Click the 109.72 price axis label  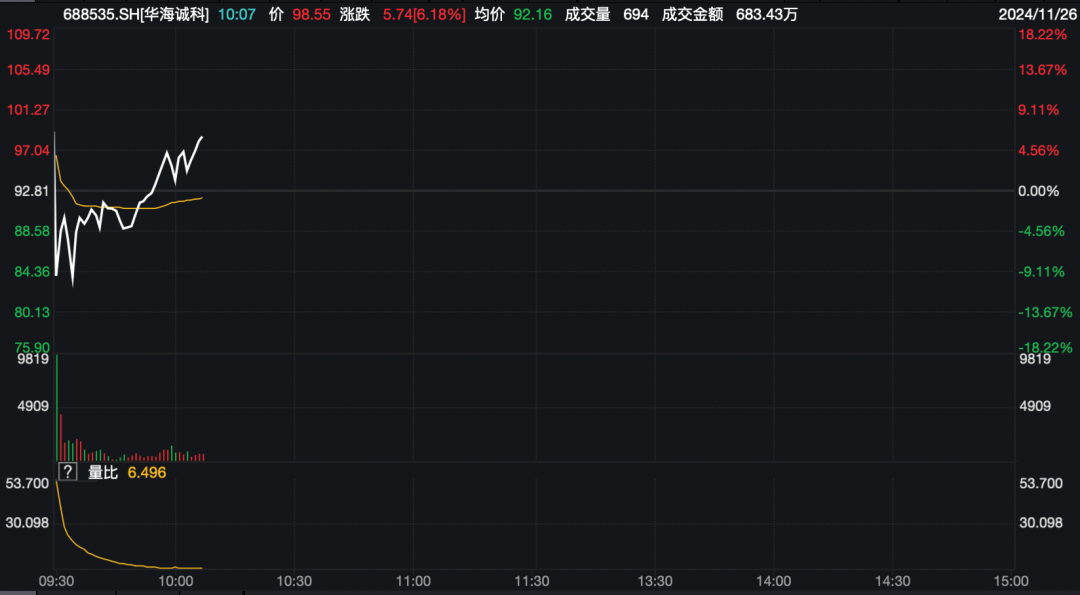click(x=28, y=34)
